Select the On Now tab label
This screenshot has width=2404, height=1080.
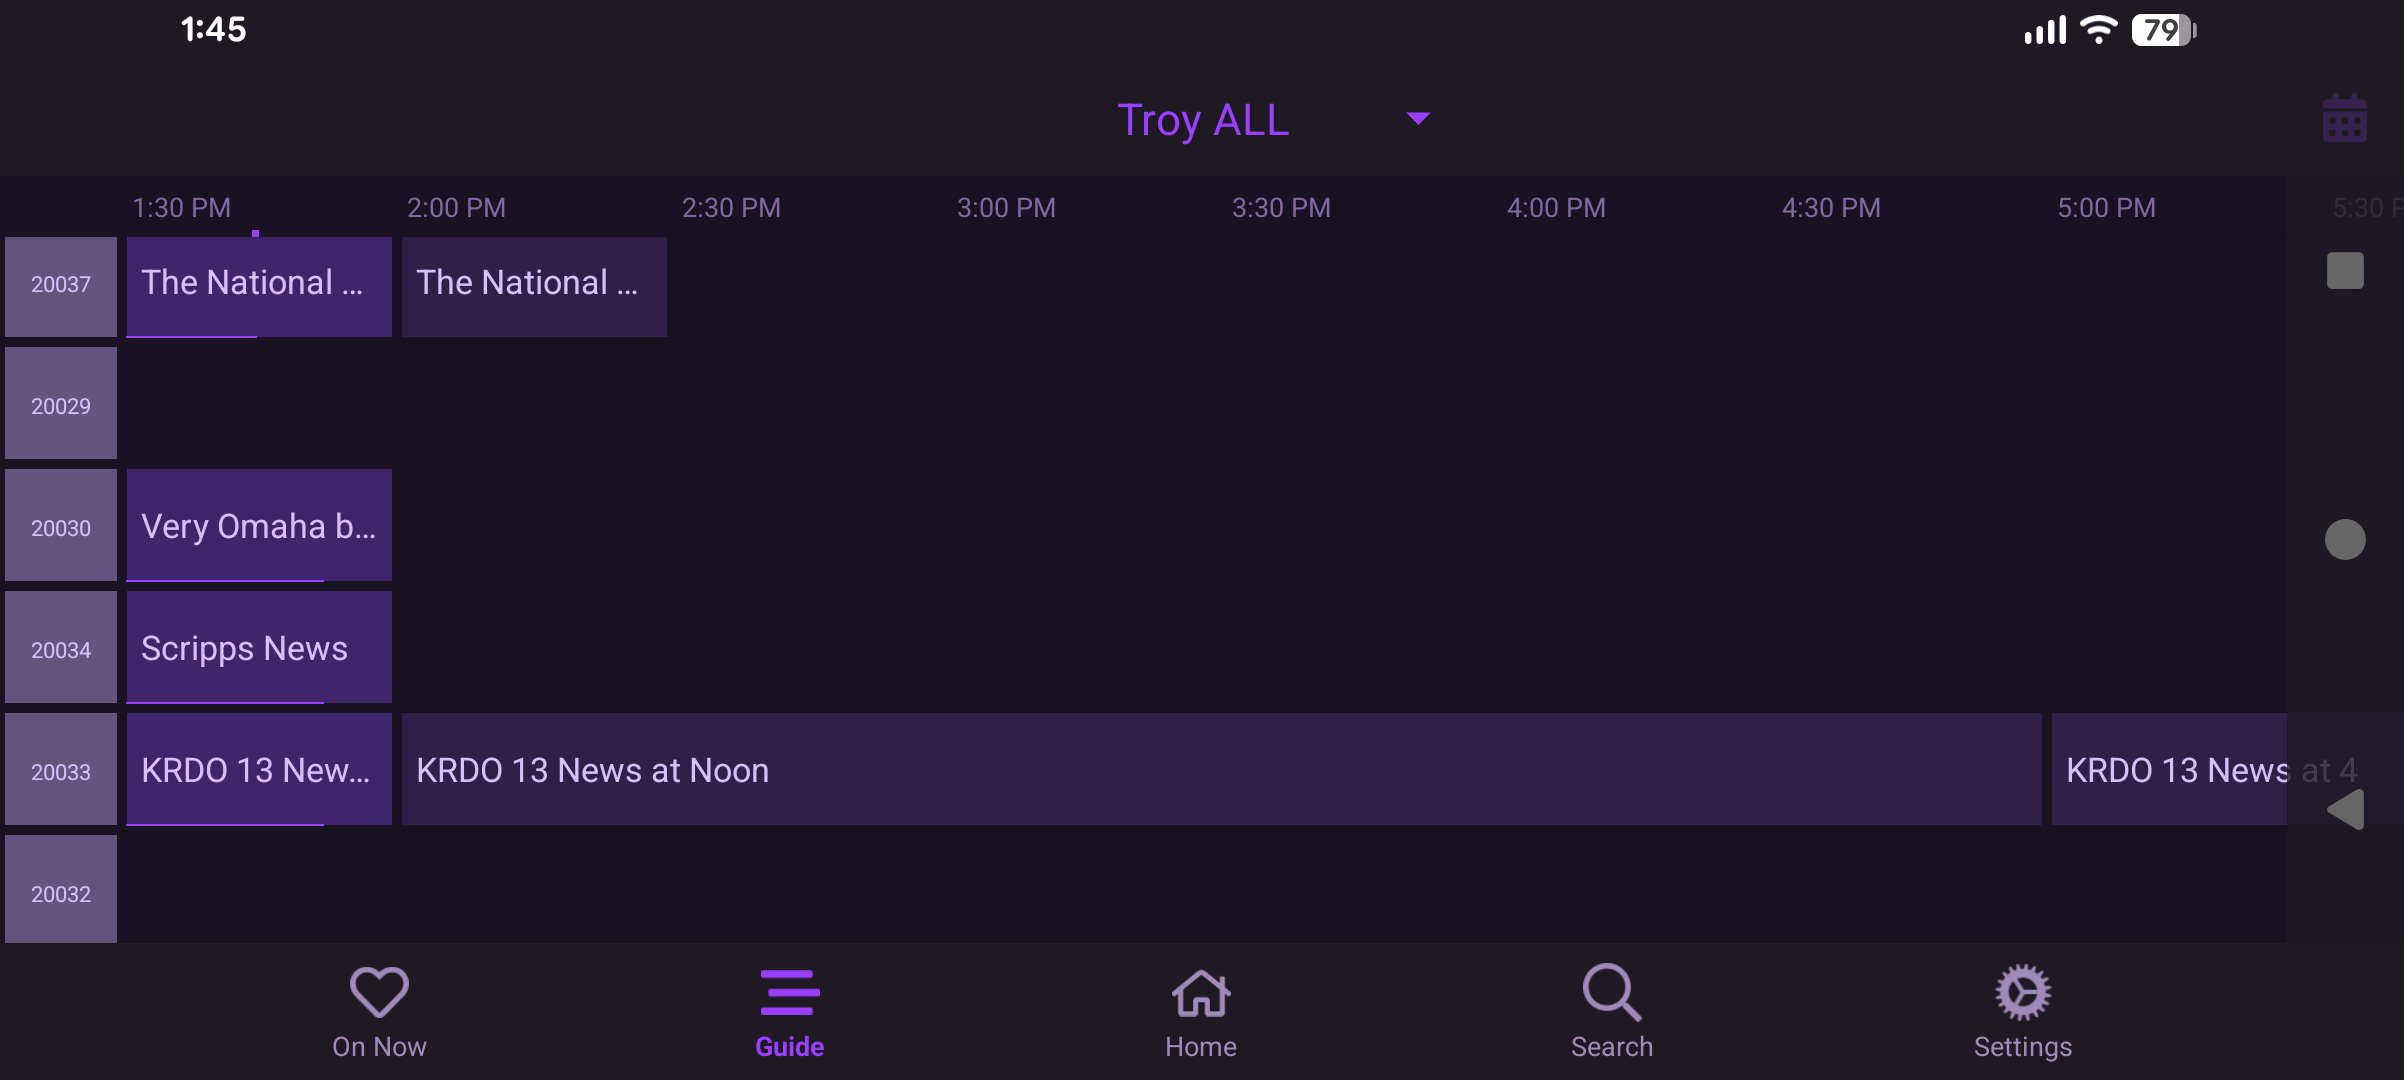[x=379, y=1047]
